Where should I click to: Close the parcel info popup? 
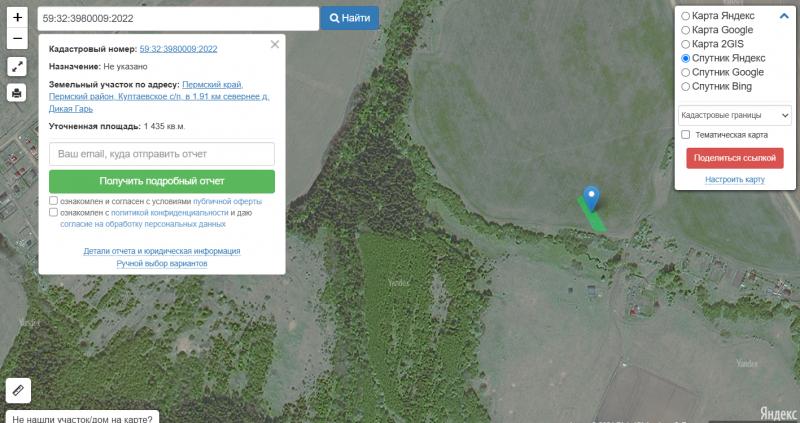tap(275, 44)
